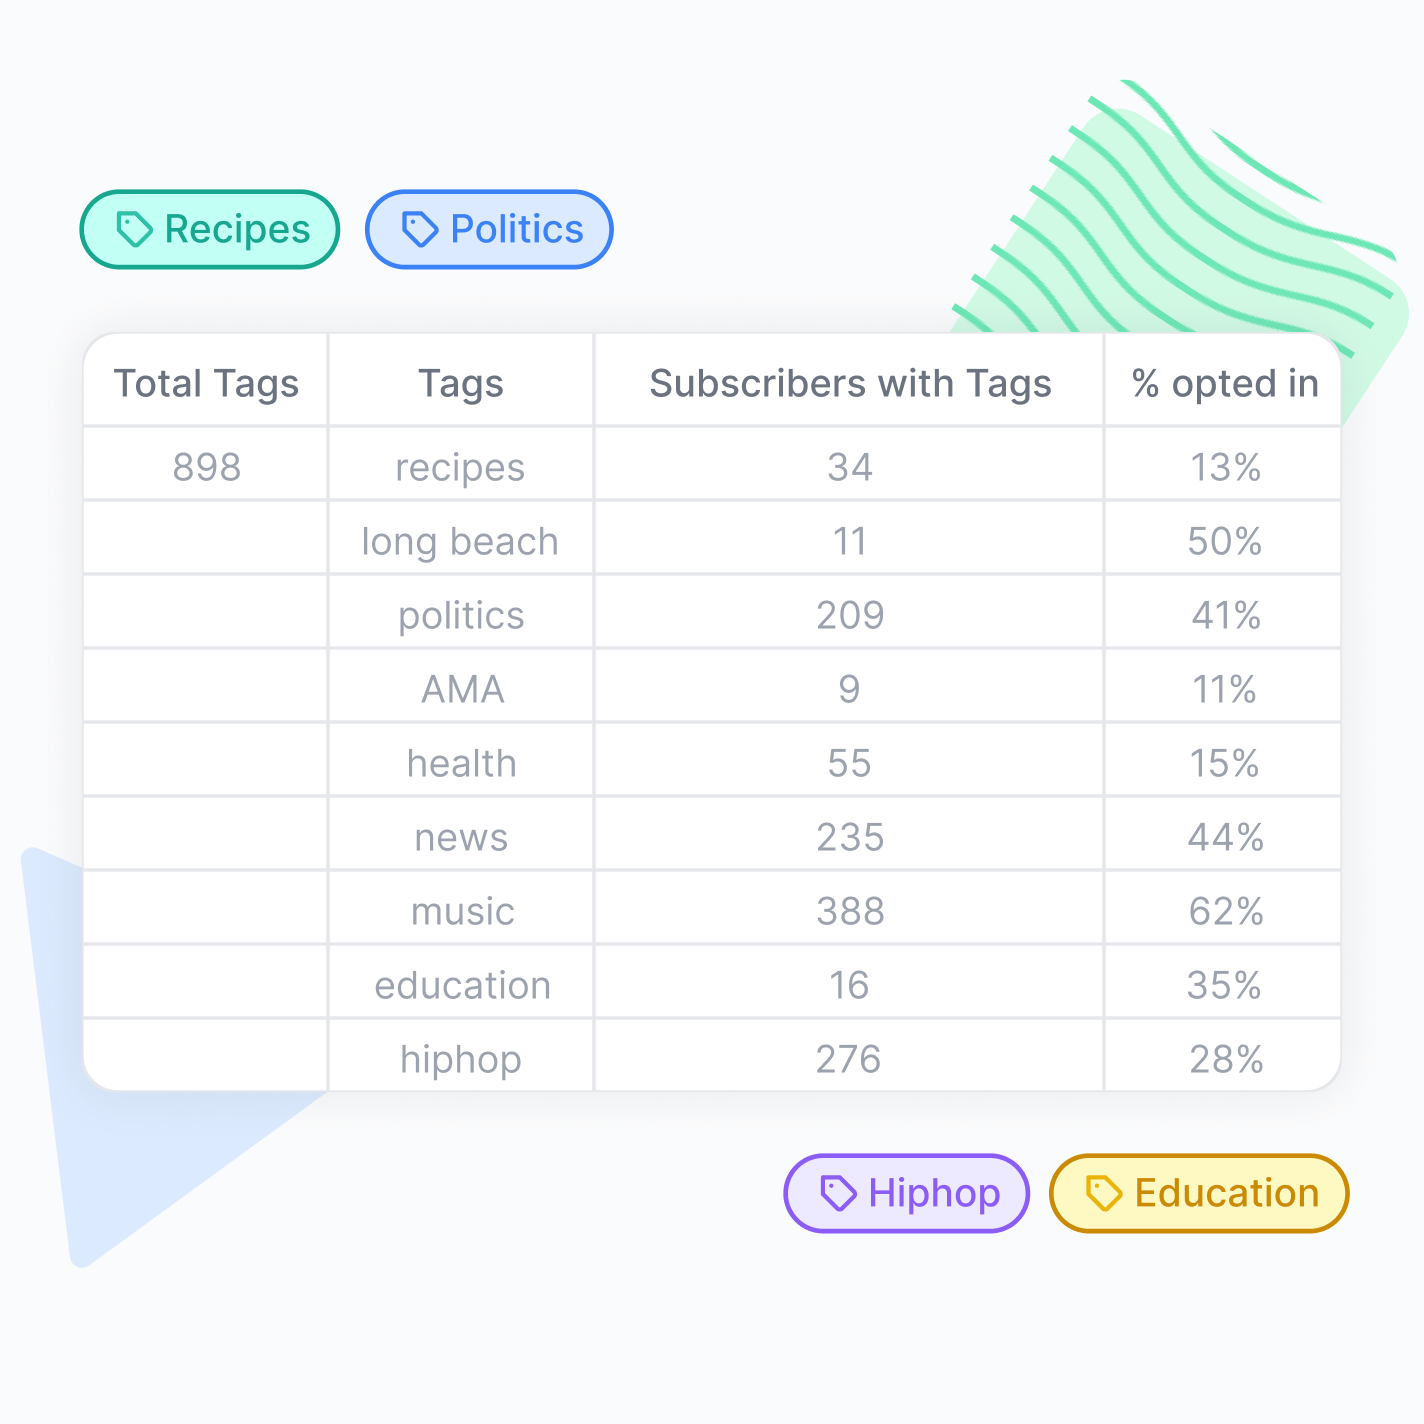The width and height of the screenshot is (1424, 1424).
Task: Select the news tag row
Action: click(461, 837)
